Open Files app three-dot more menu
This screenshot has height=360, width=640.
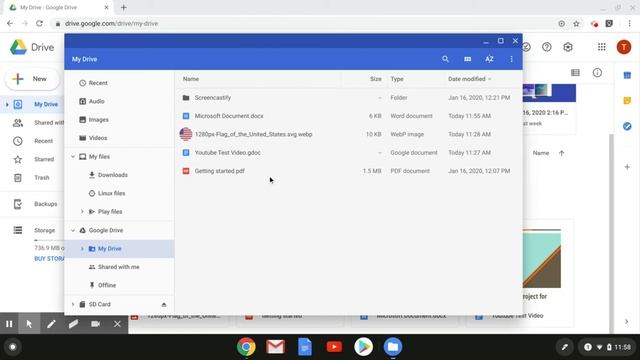pyautogui.click(x=511, y=59)
